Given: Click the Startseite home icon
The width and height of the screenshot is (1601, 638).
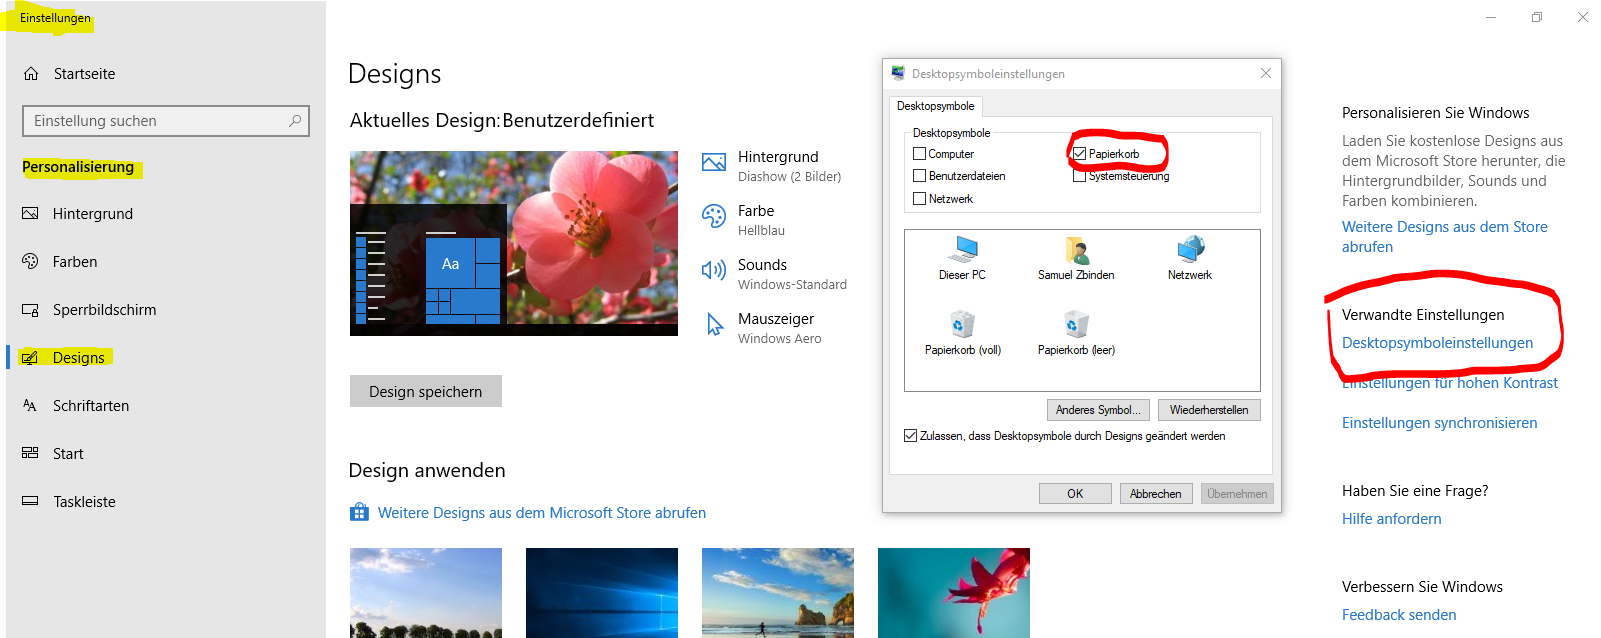Looking at the screenshot, I should [x=31, y=74].
